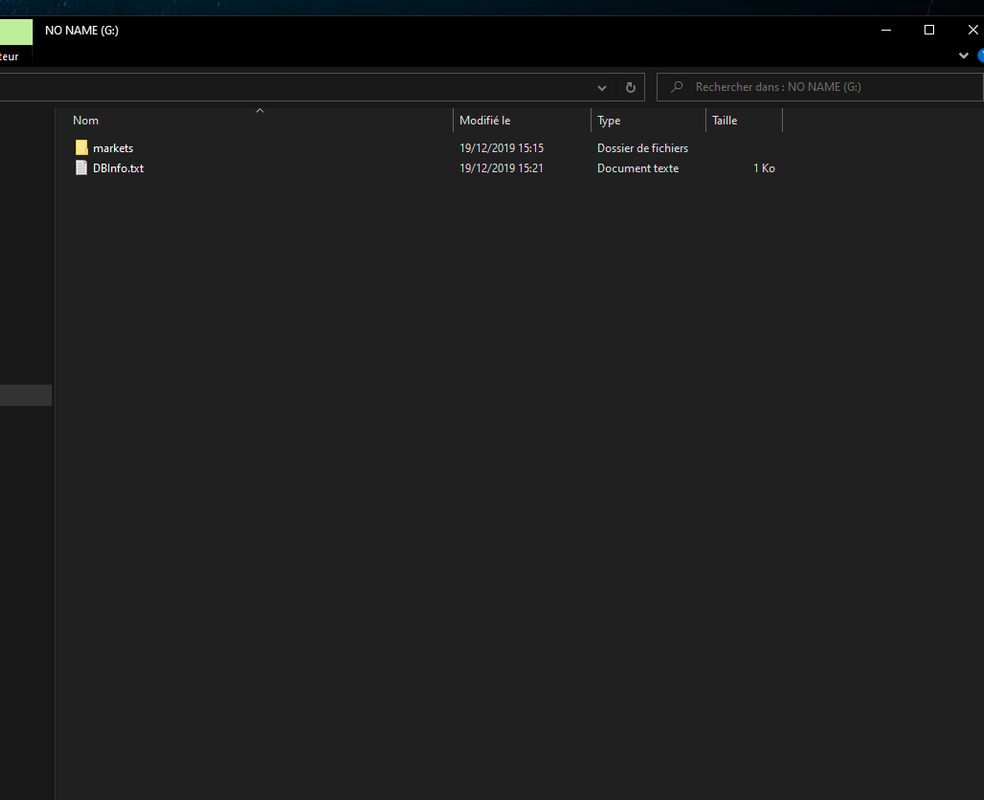Click the 19/12/2019 15:15 date cell
The width and height of the screenshot is (984, 800).
click(x=501, y=148)
